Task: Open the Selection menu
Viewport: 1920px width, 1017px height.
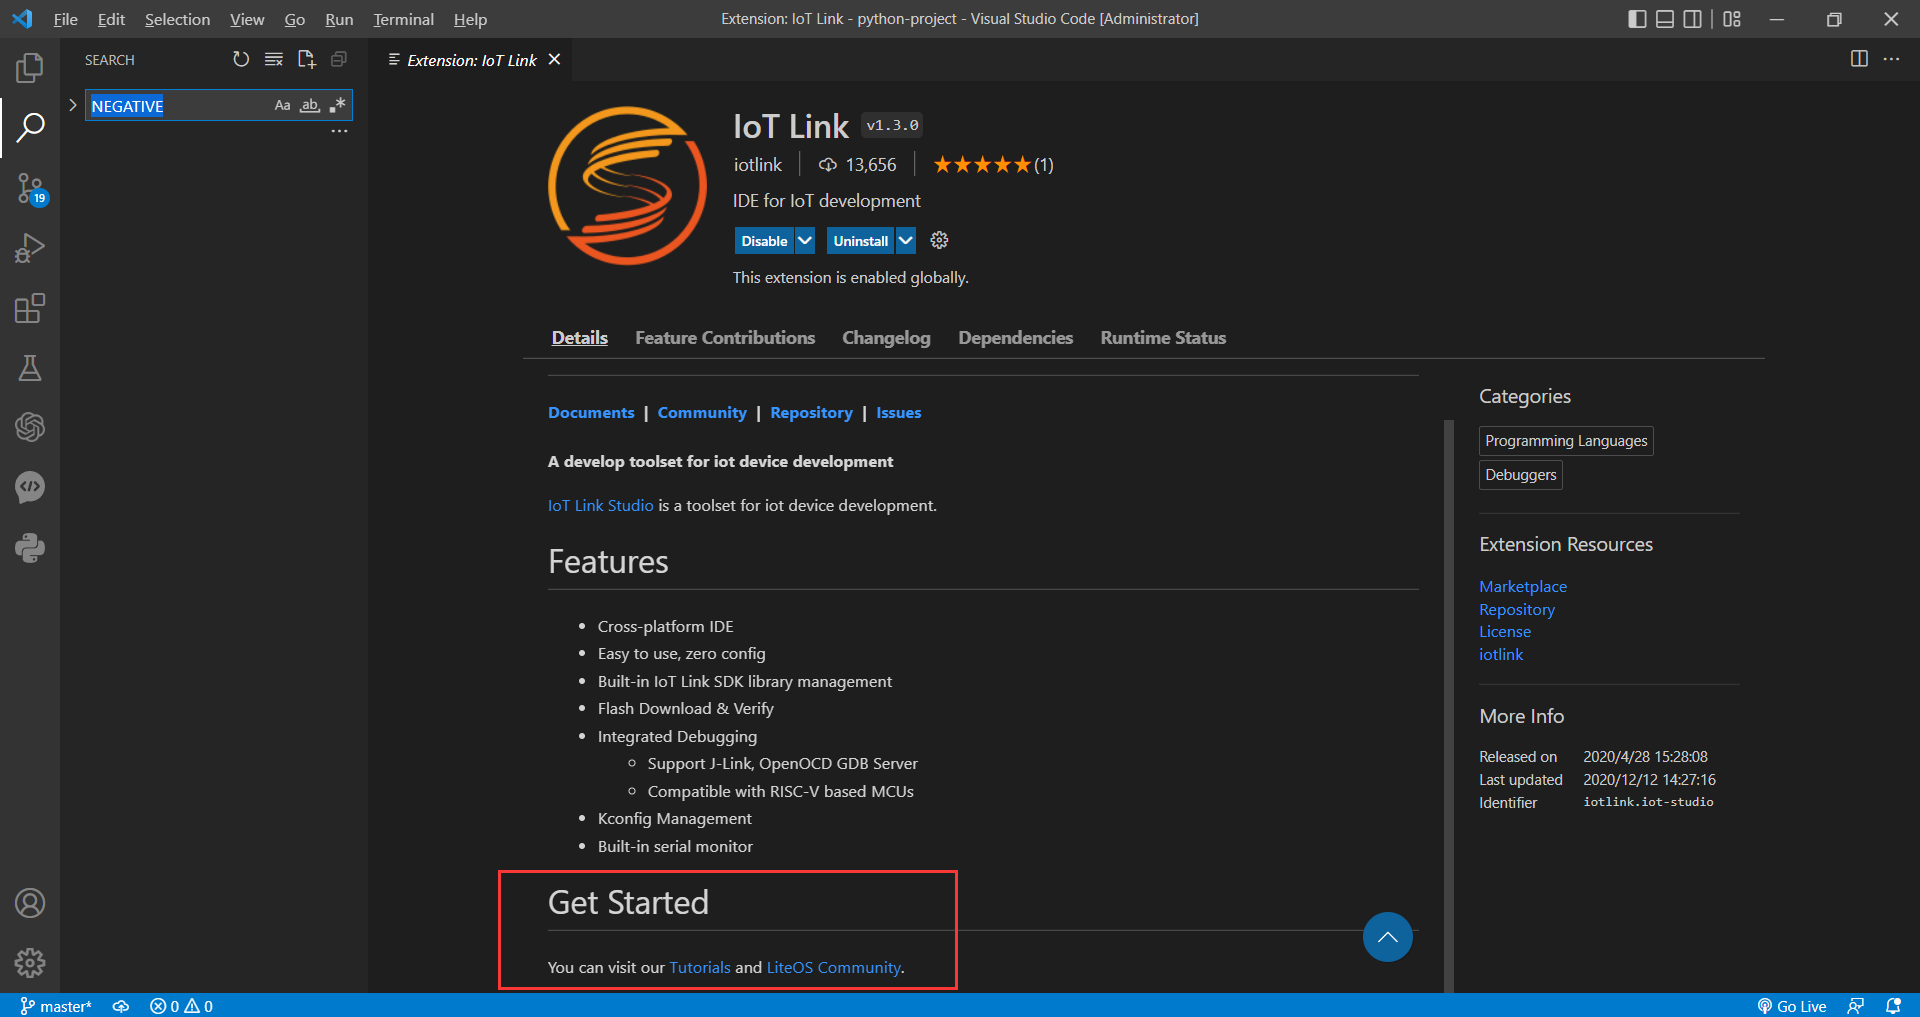Action: [177, 19]
